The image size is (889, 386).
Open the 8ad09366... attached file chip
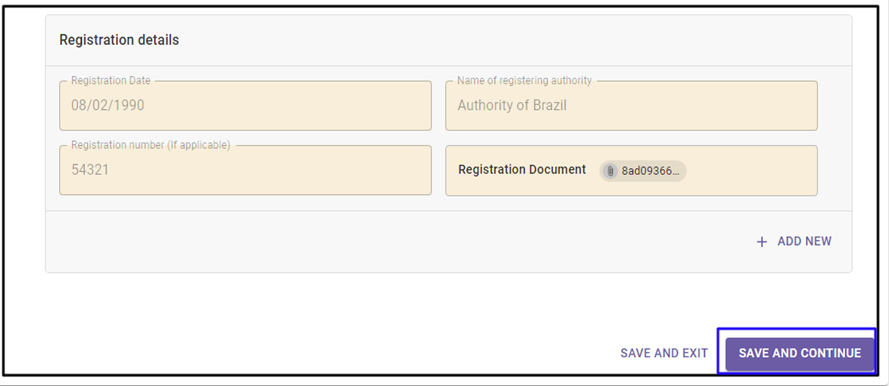pos(643,171)
